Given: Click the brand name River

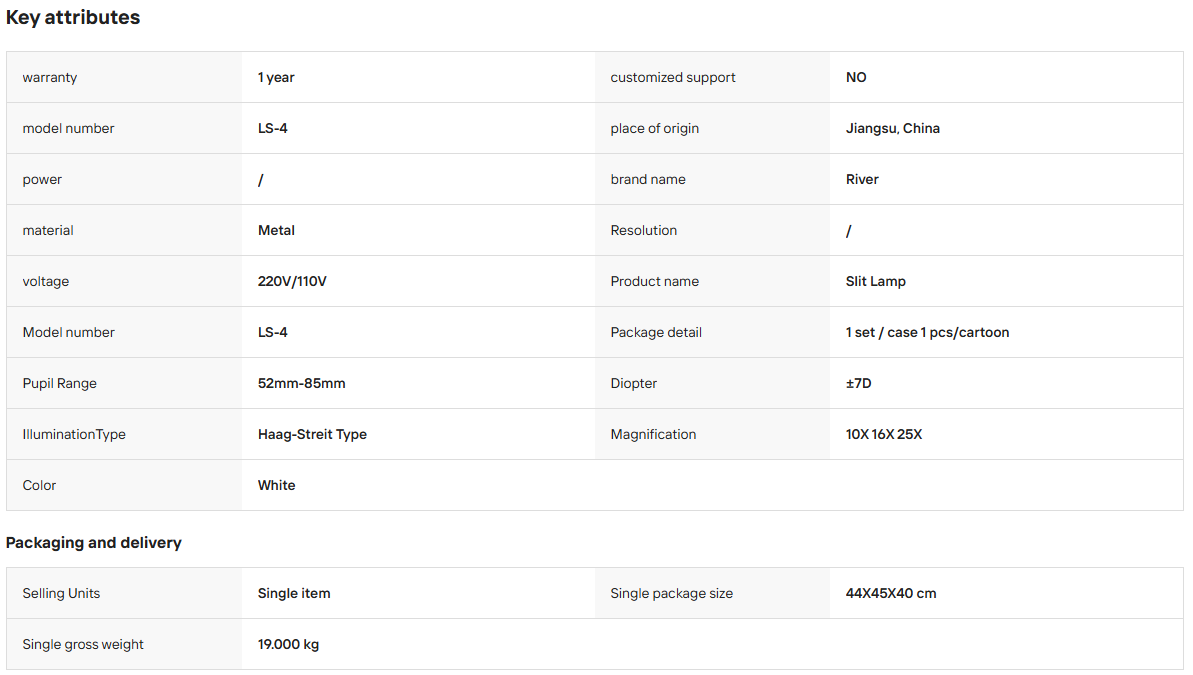Looking at the screenshot, I should tap(862, 180).
